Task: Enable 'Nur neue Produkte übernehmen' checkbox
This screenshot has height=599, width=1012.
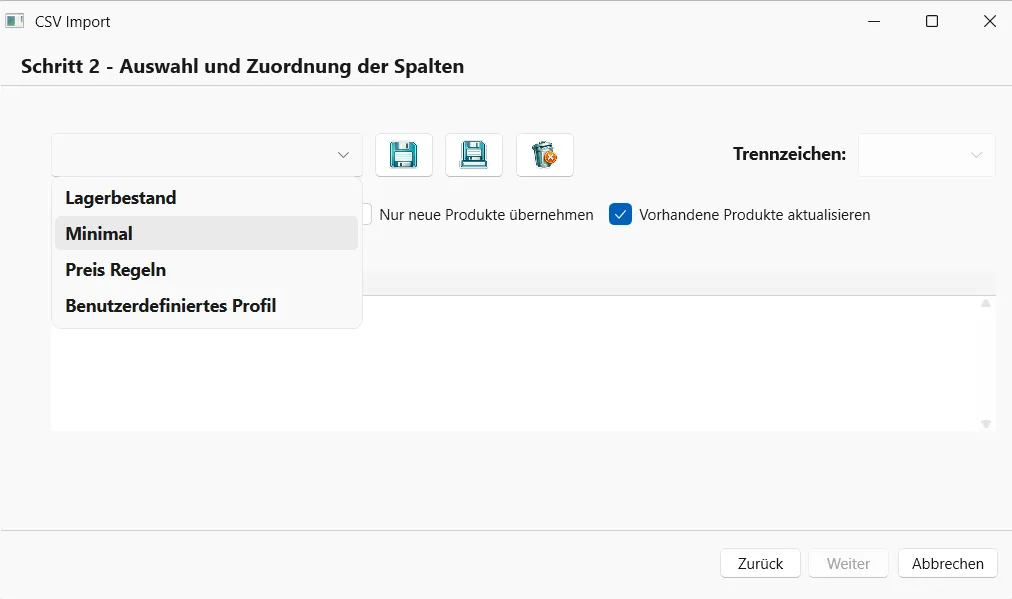Action: [x=366, y=214]
